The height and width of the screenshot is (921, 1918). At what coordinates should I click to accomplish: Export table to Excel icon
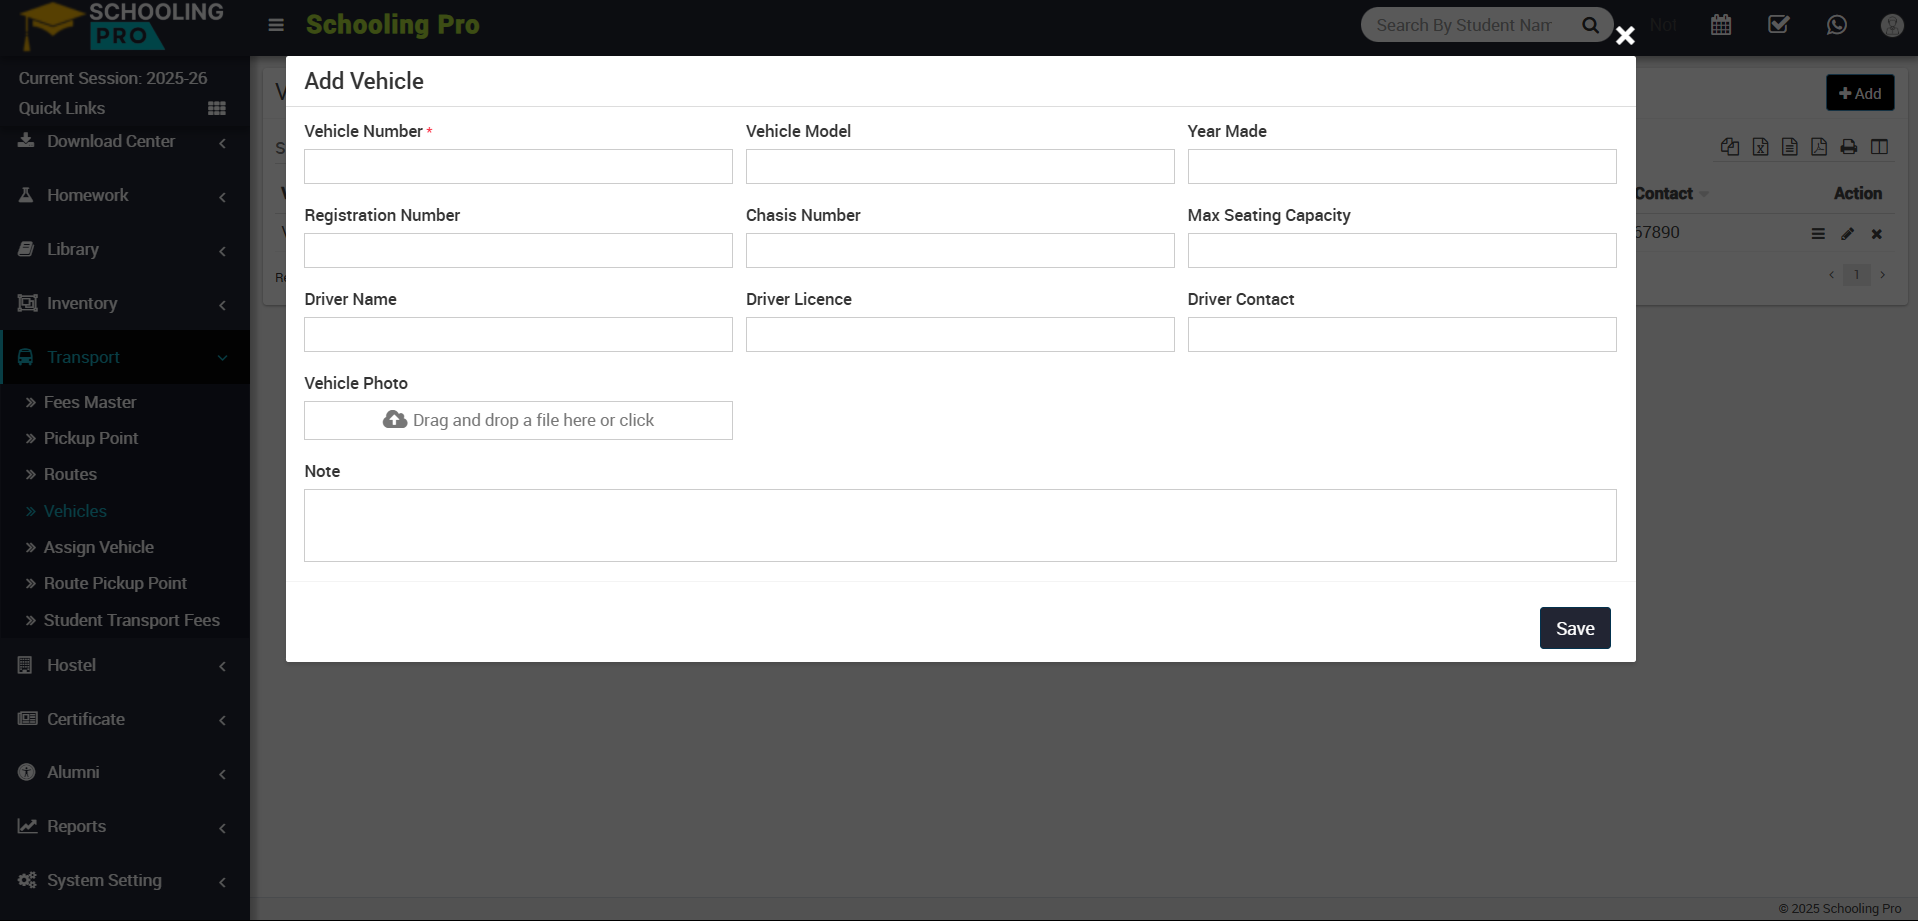(x=1760, y=147)
